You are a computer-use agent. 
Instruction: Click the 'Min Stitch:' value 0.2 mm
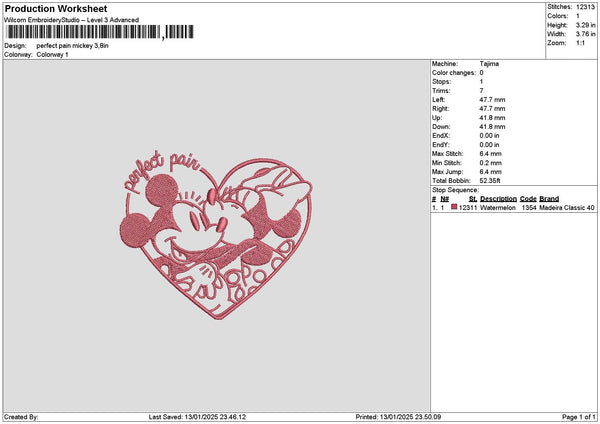[x=490, y=163]
